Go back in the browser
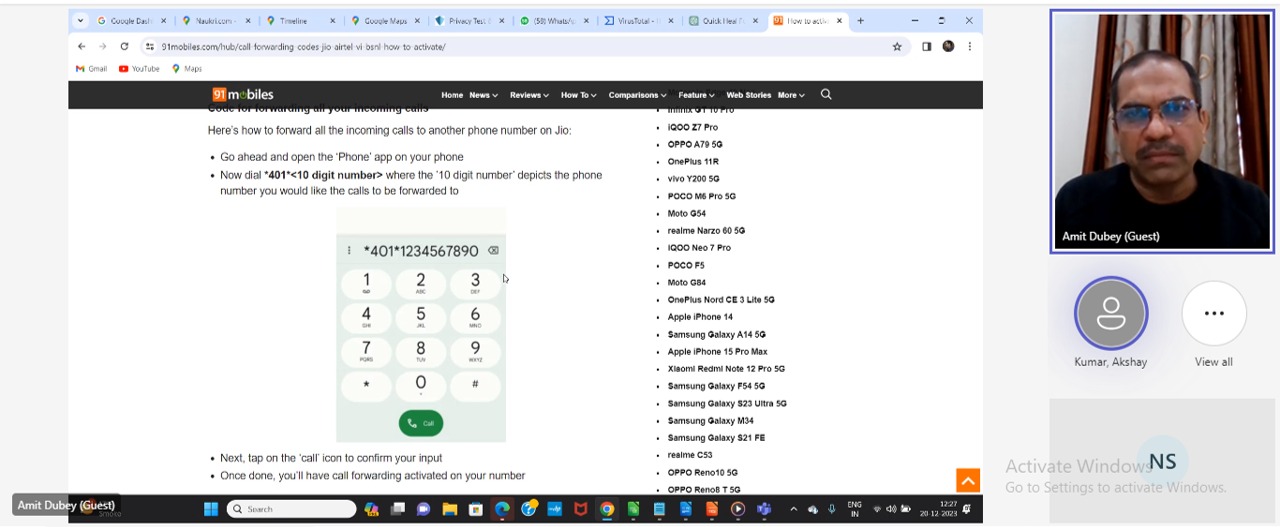This screenshot has height=527, width=1280. pos(82,46)
